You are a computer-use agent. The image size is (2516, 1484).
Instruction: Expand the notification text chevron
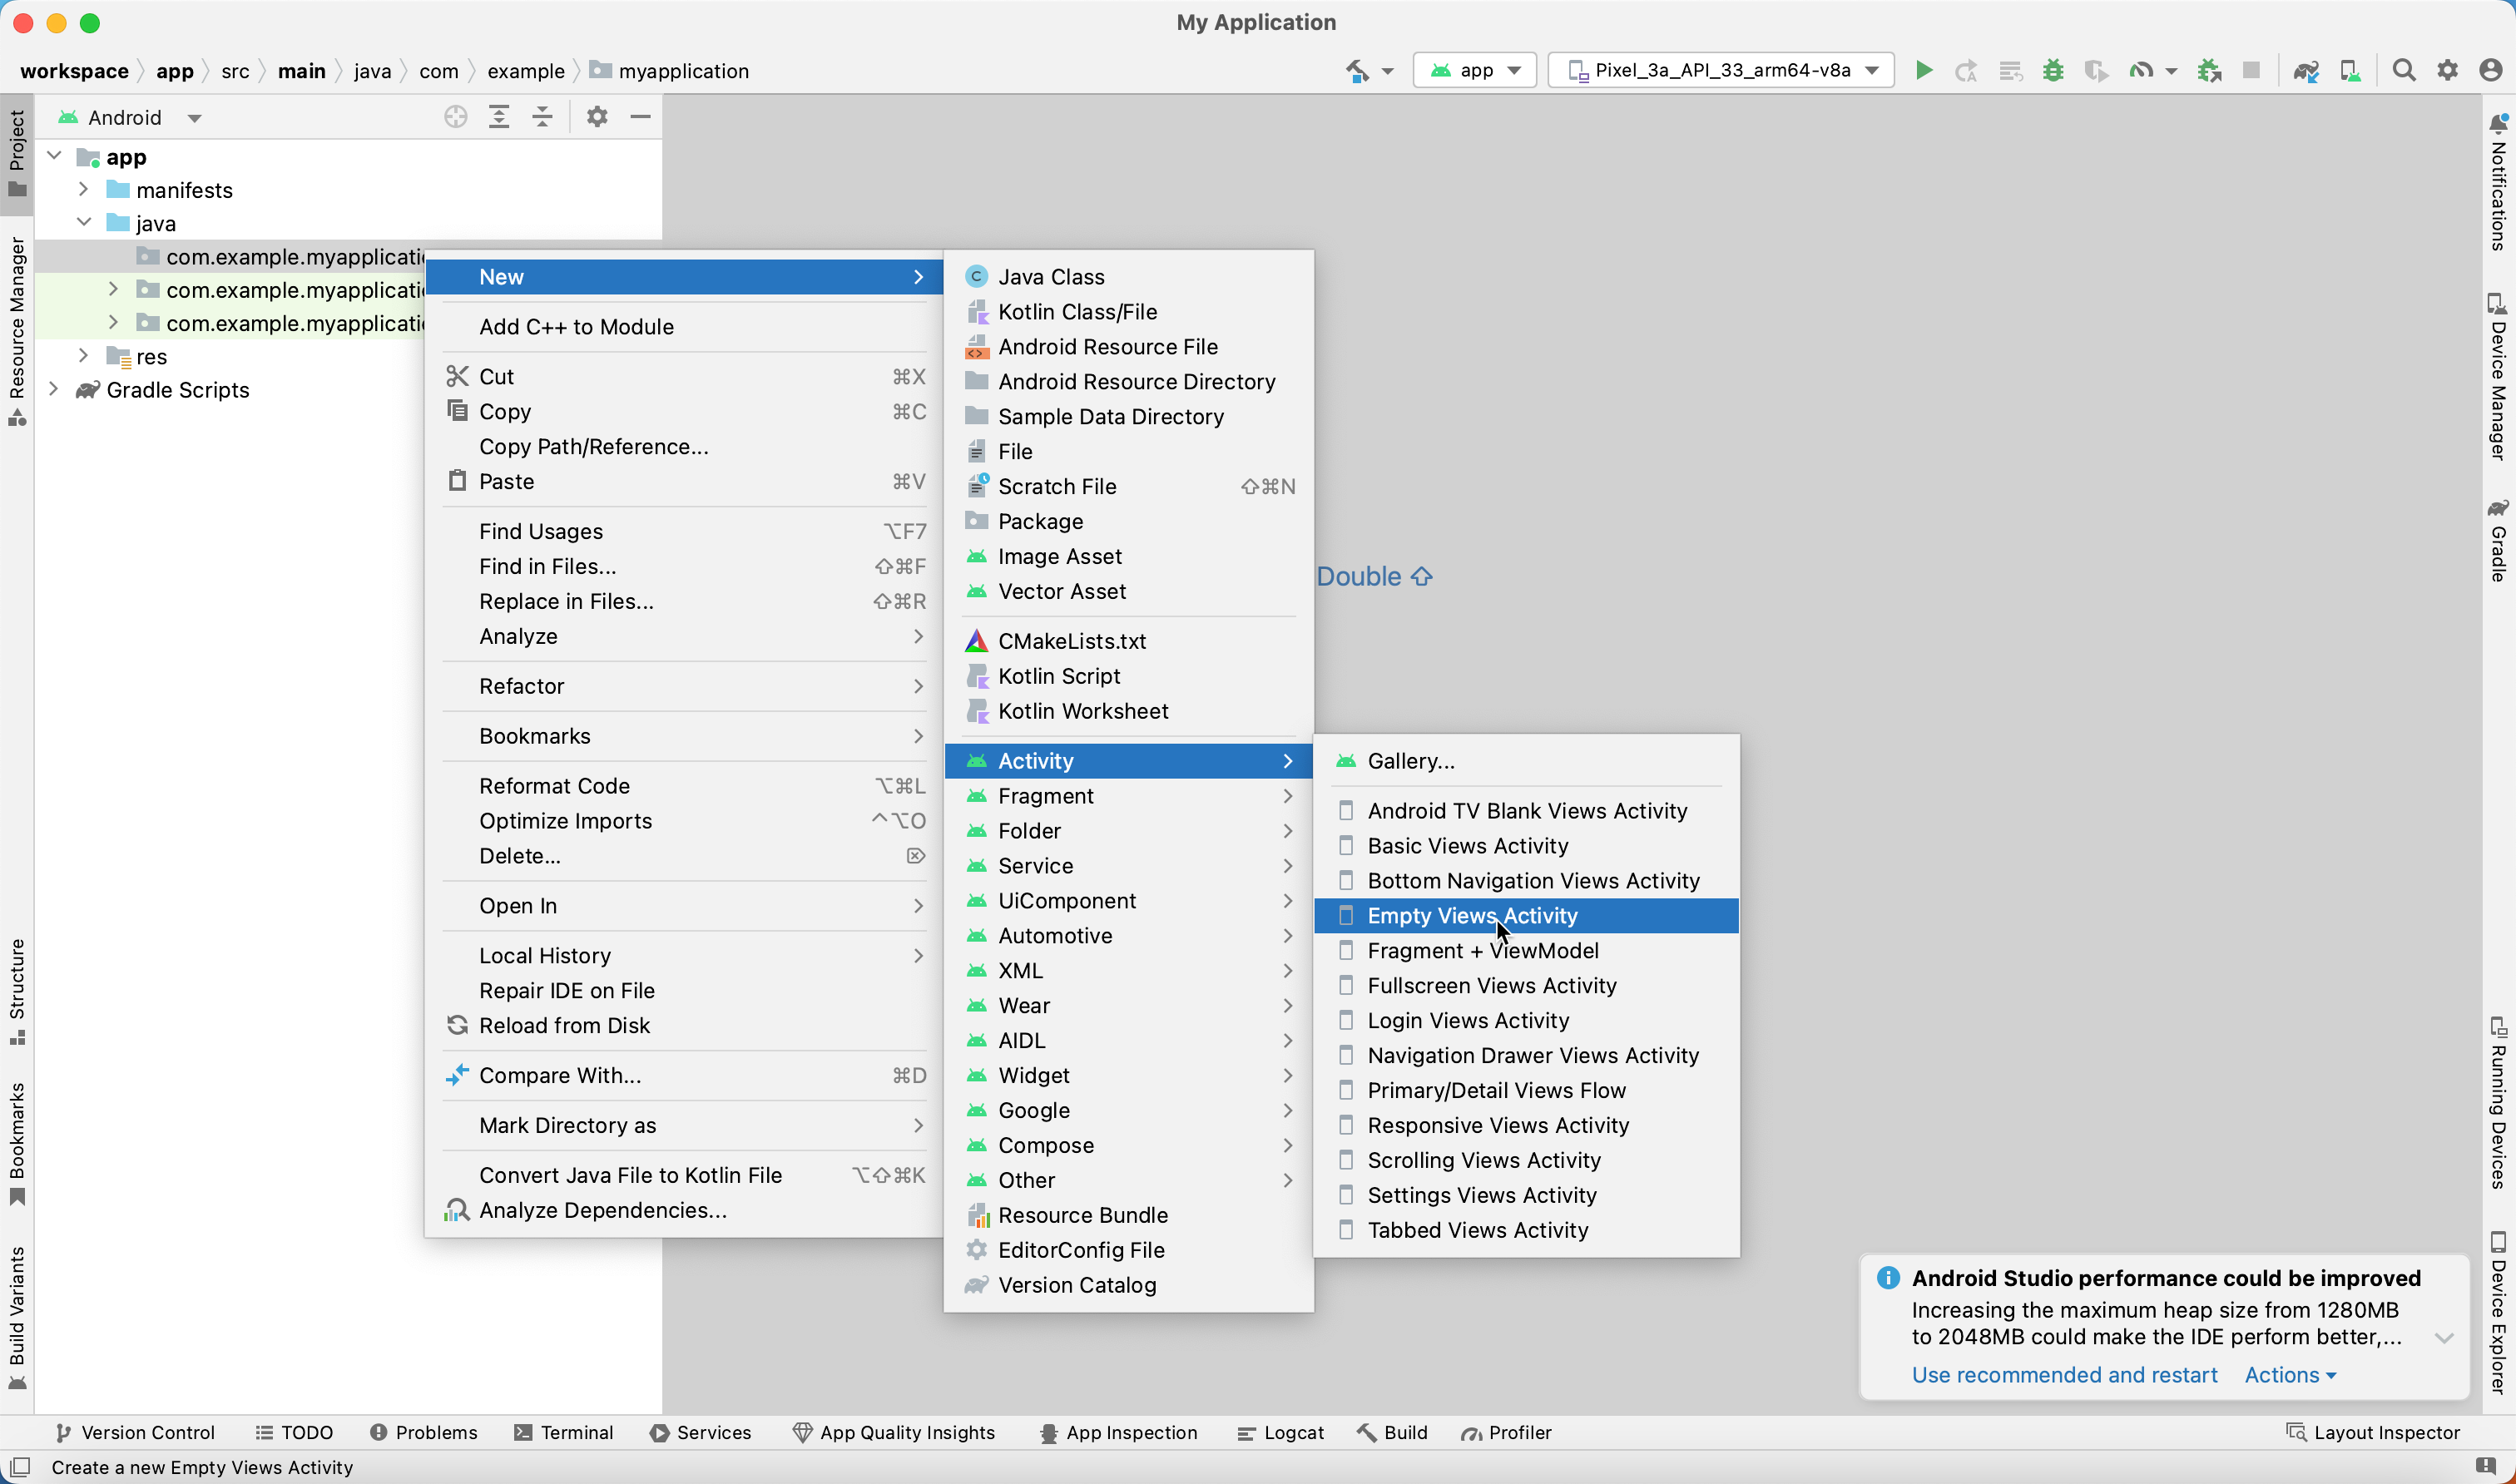tap(2444, 1338)
